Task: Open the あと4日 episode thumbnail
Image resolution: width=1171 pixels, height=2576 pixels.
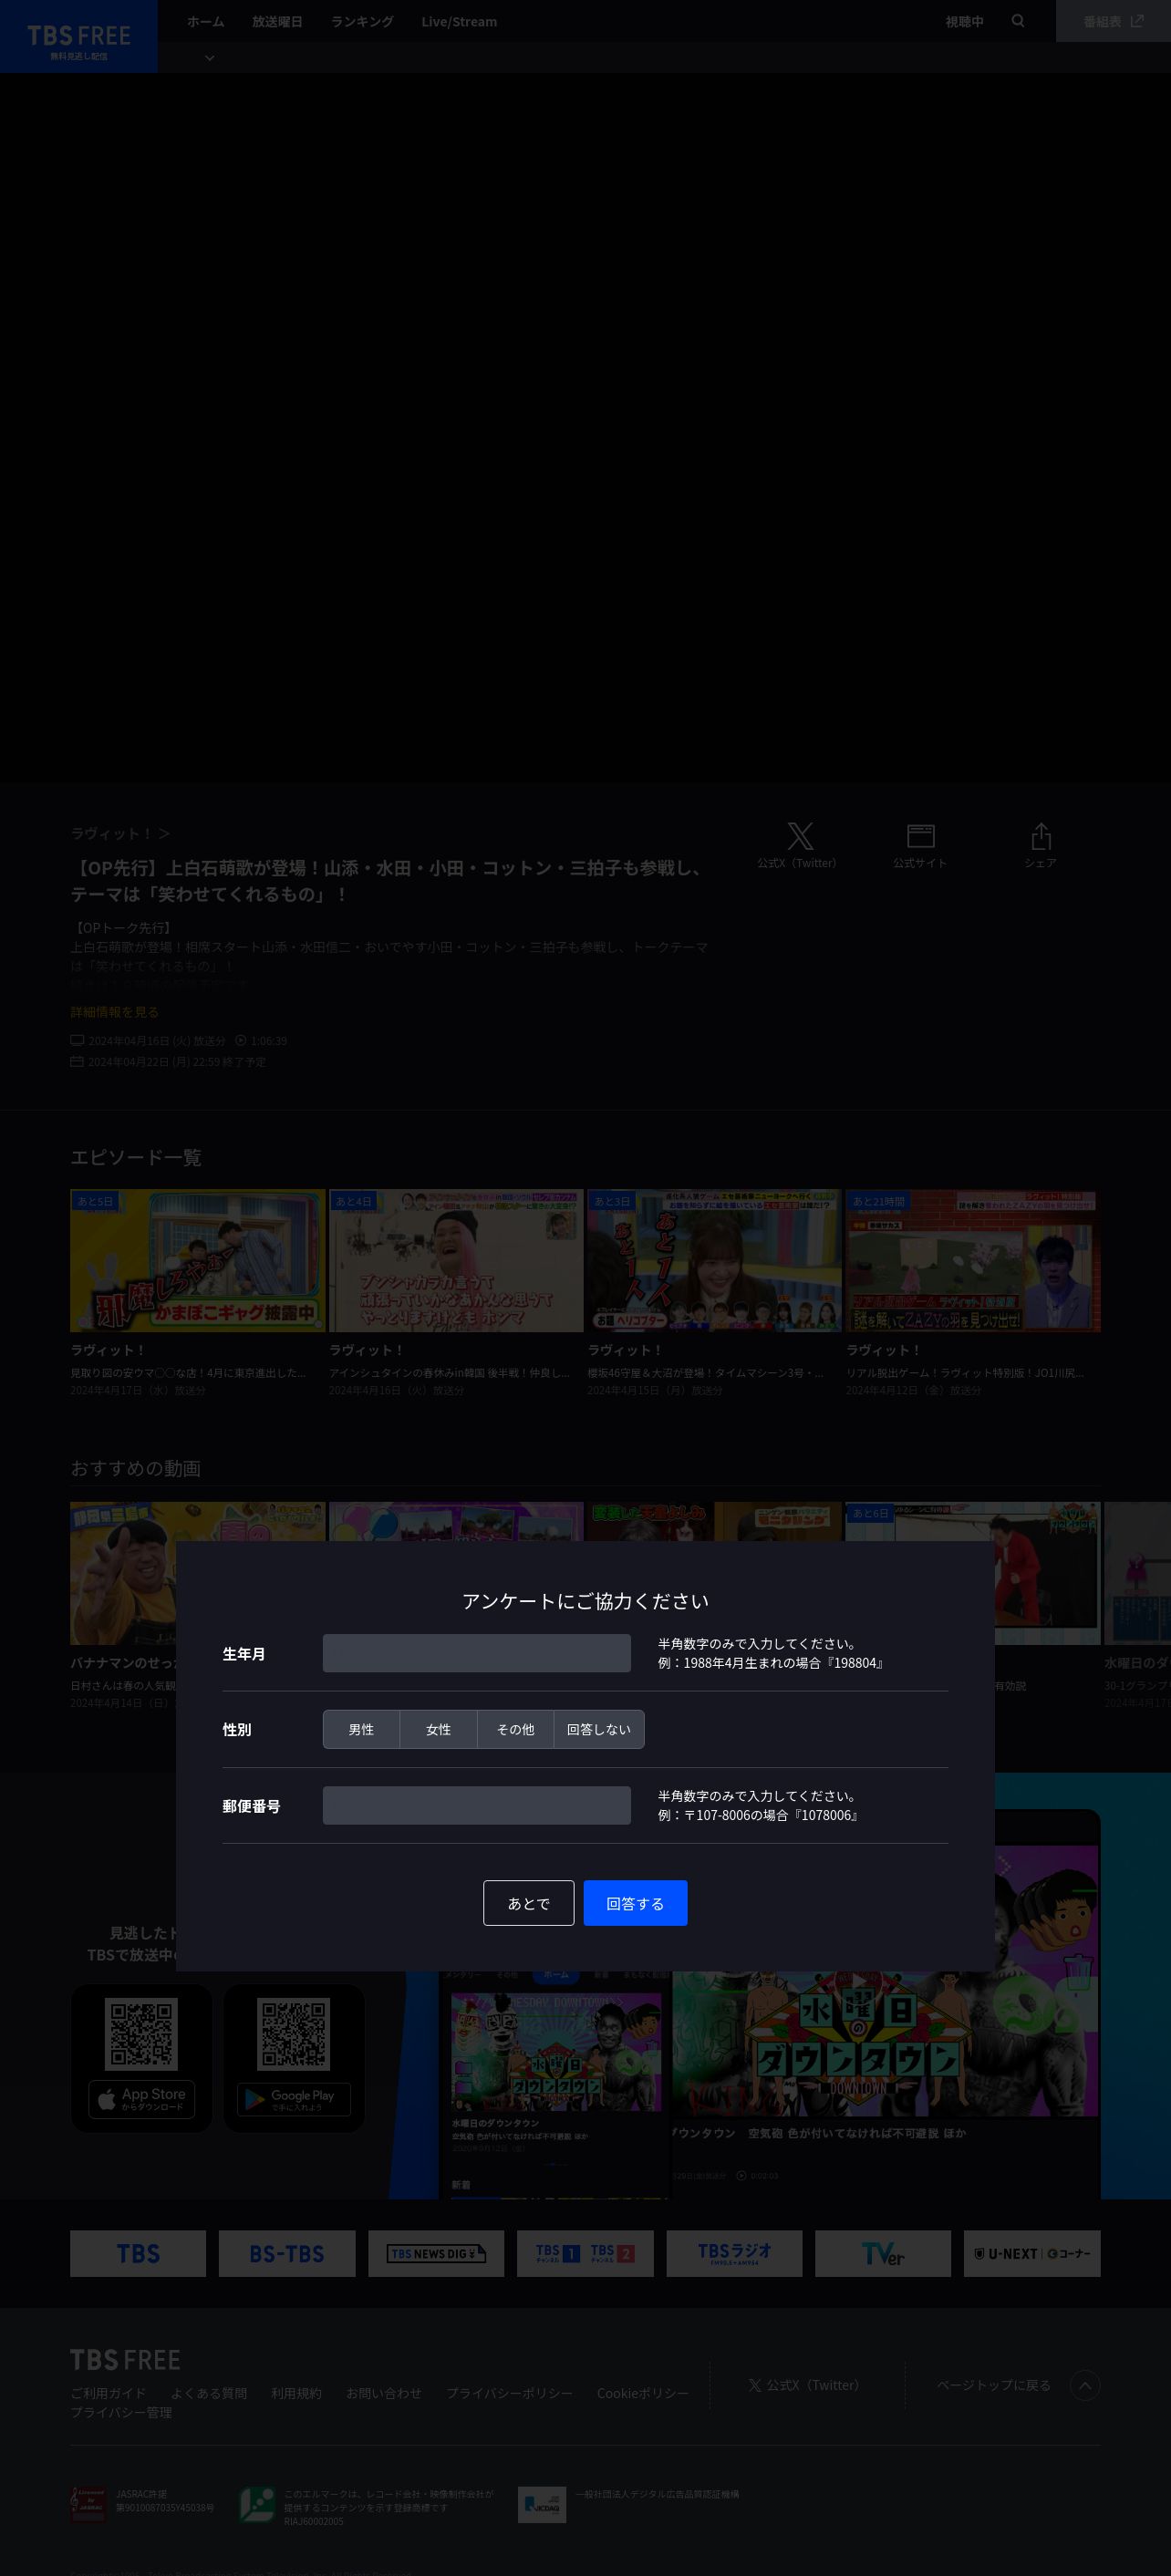Action: coord(456,1260)
